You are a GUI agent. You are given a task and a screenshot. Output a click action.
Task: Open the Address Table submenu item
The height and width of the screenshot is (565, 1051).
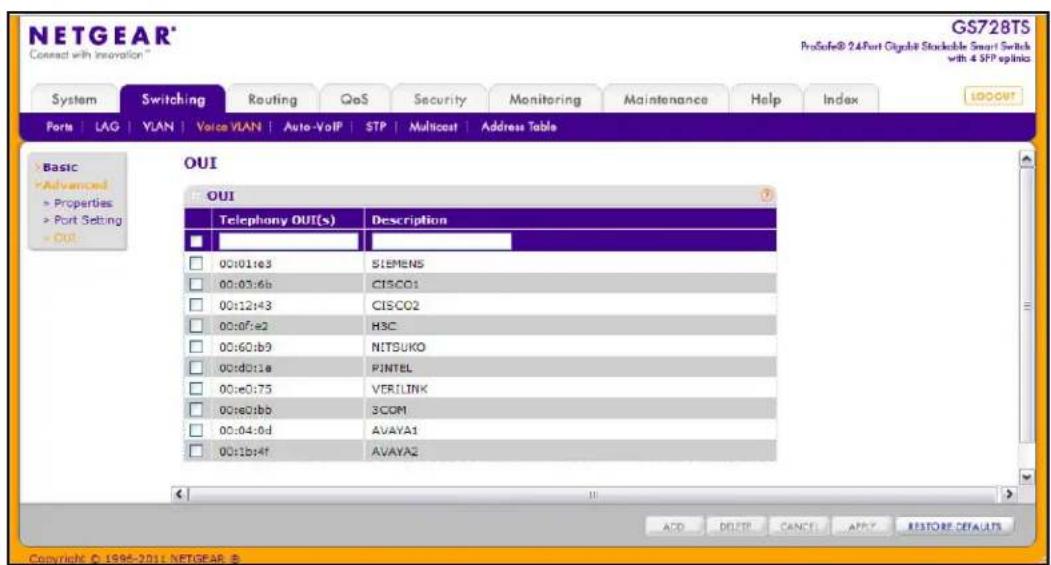click(x=519, y=127)
